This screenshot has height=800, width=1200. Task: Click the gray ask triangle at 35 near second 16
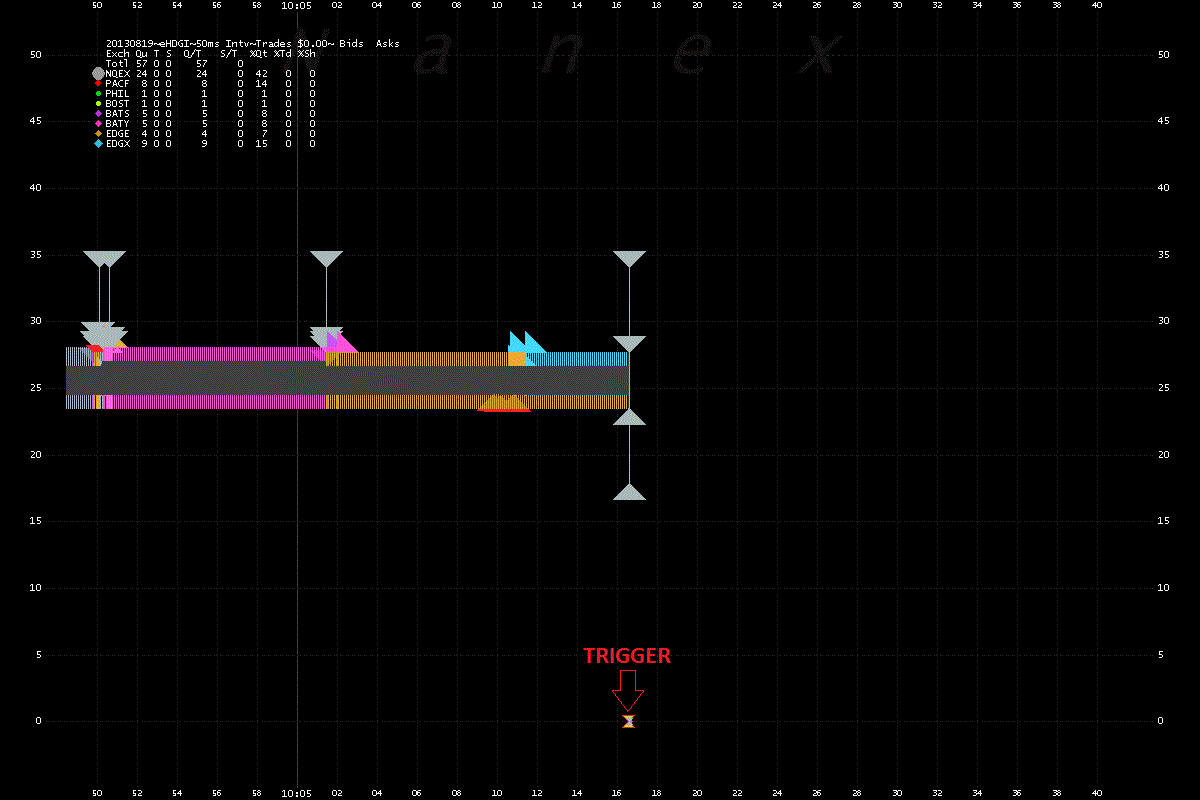point(629,258)
